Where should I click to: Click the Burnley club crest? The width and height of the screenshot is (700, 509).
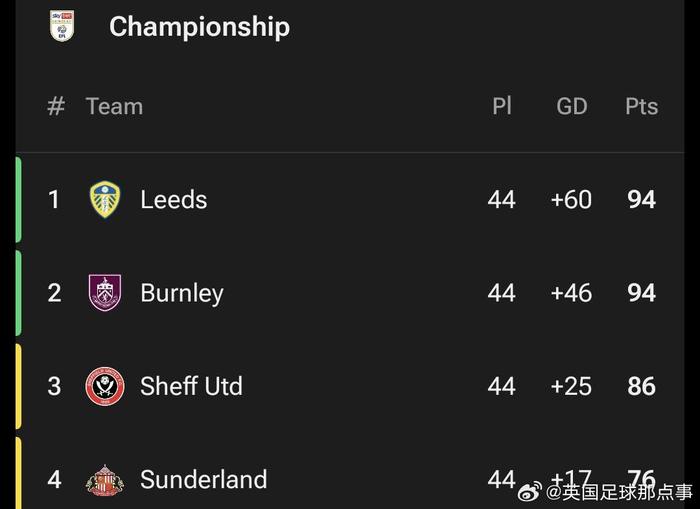click(105, 292)
